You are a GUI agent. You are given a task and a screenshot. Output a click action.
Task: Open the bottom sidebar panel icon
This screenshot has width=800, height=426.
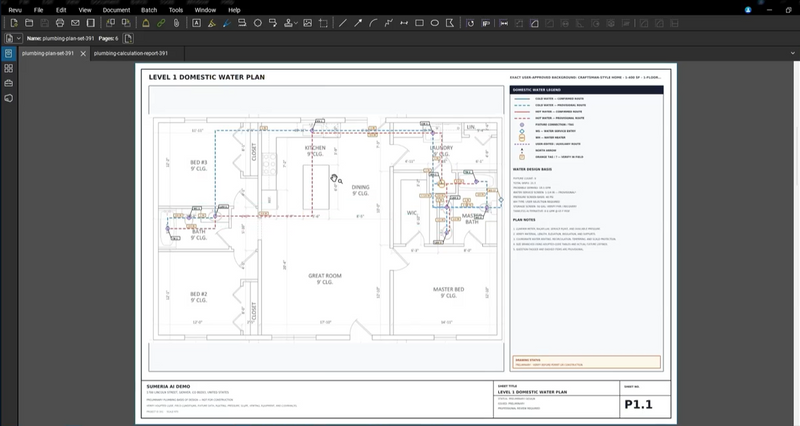click(x=8, y=98)
